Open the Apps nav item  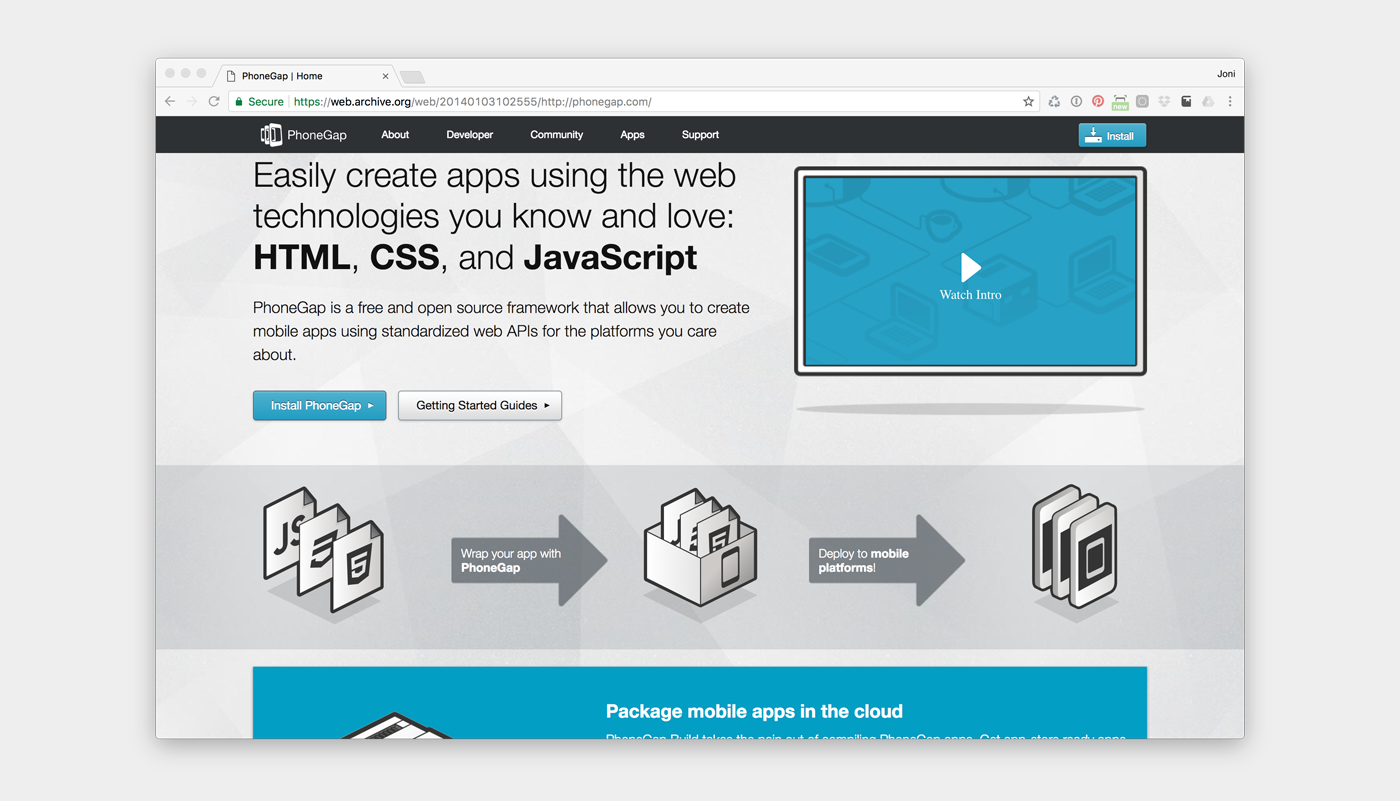632,135
